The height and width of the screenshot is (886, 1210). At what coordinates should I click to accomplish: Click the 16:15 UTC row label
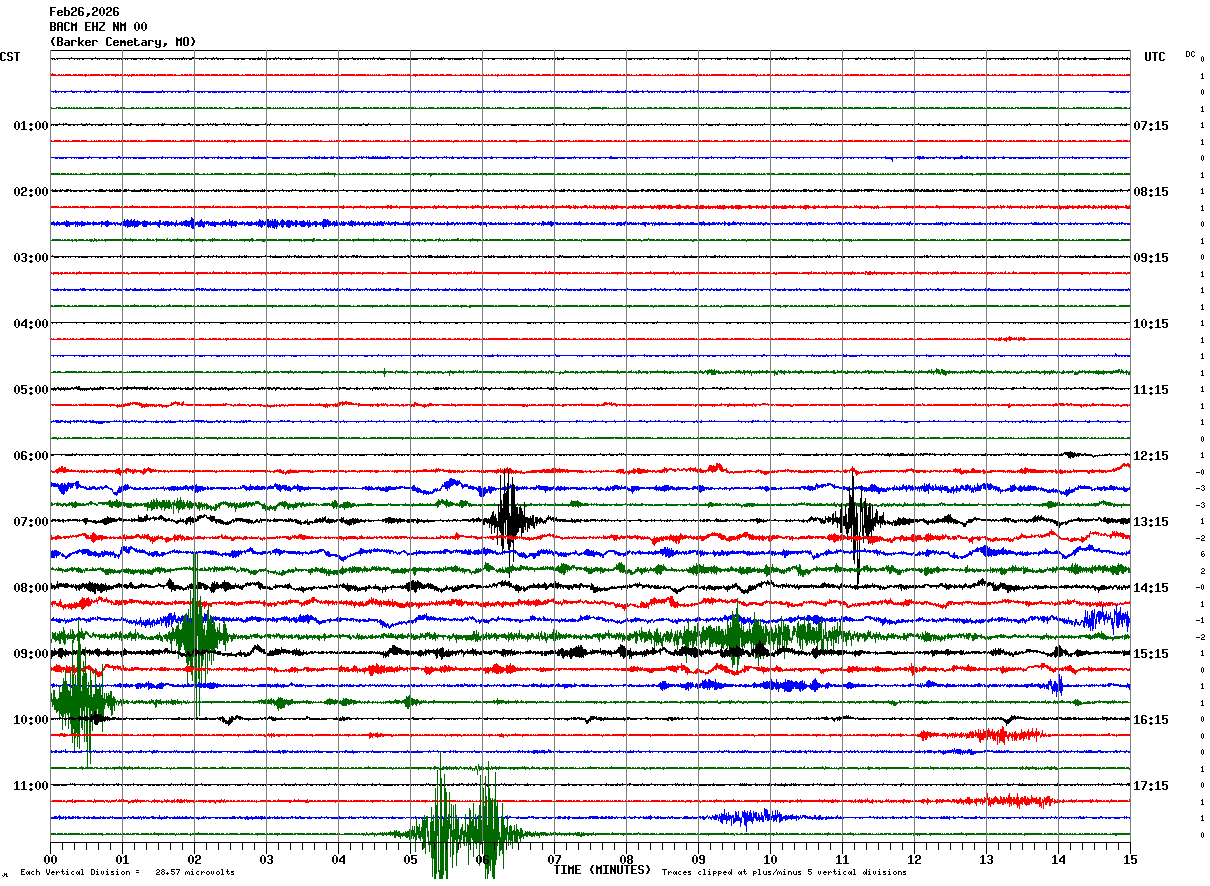click(x=1151, y=720)
